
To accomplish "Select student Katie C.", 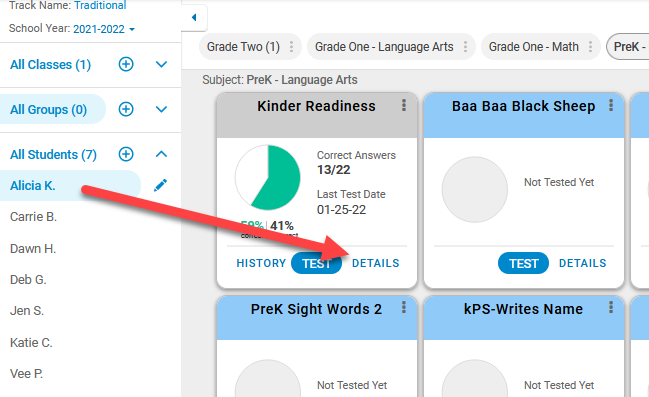I will 31,342.
